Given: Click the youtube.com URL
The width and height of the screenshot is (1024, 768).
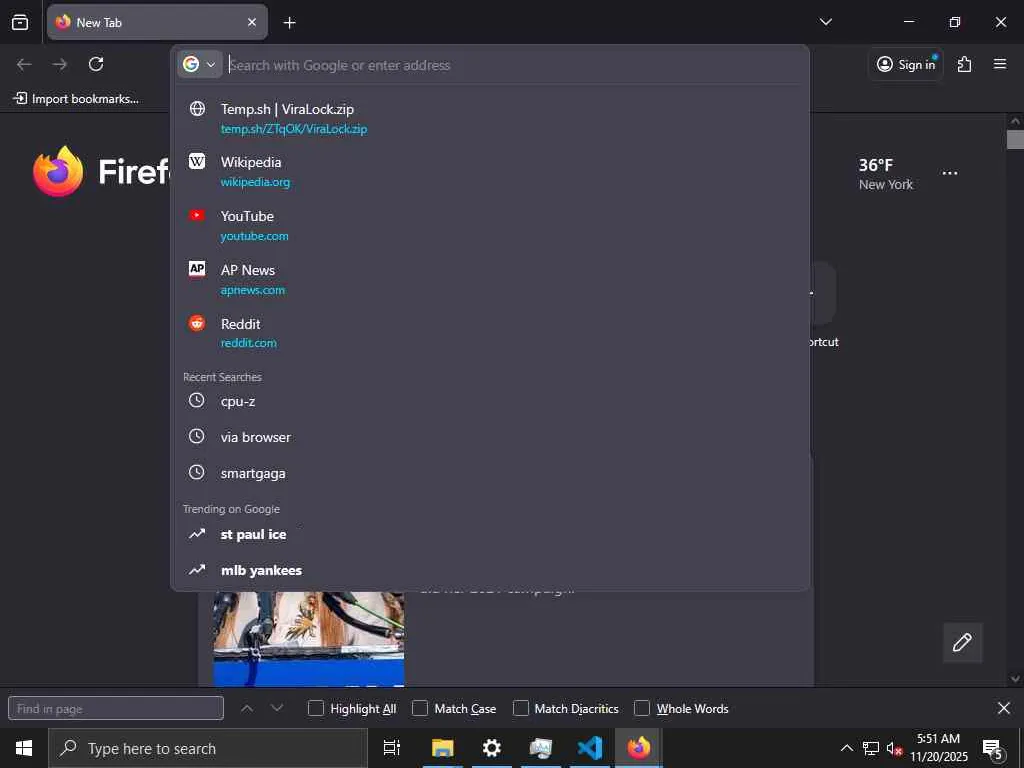Looking at the screenshot, I should coord(254,236).
